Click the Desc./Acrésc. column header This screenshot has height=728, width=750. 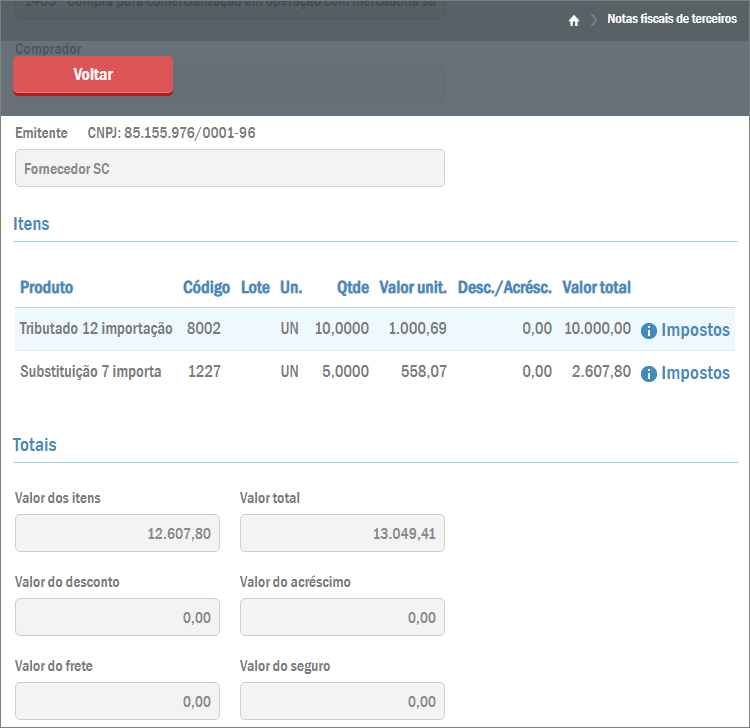tap(504, 288)
